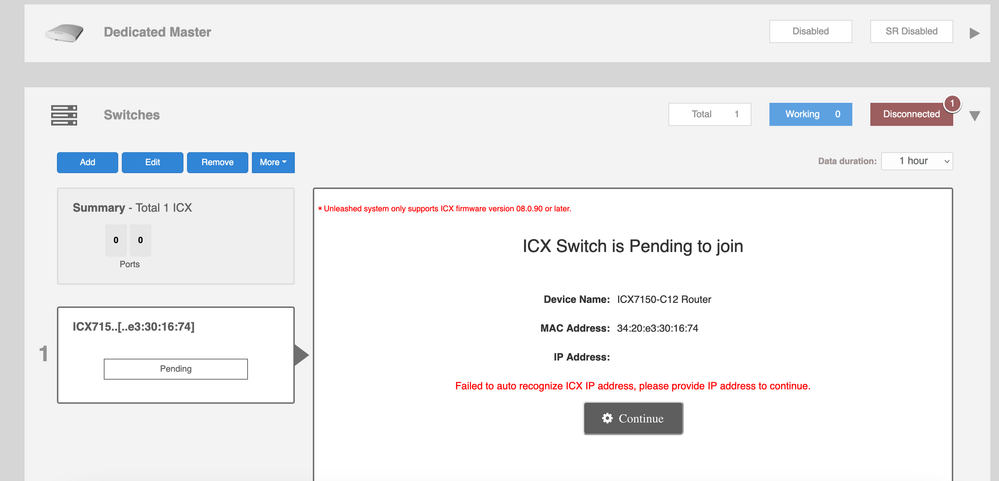Click the Pending status box
This screenshot has height=481, width=999.
coord(176,369)
